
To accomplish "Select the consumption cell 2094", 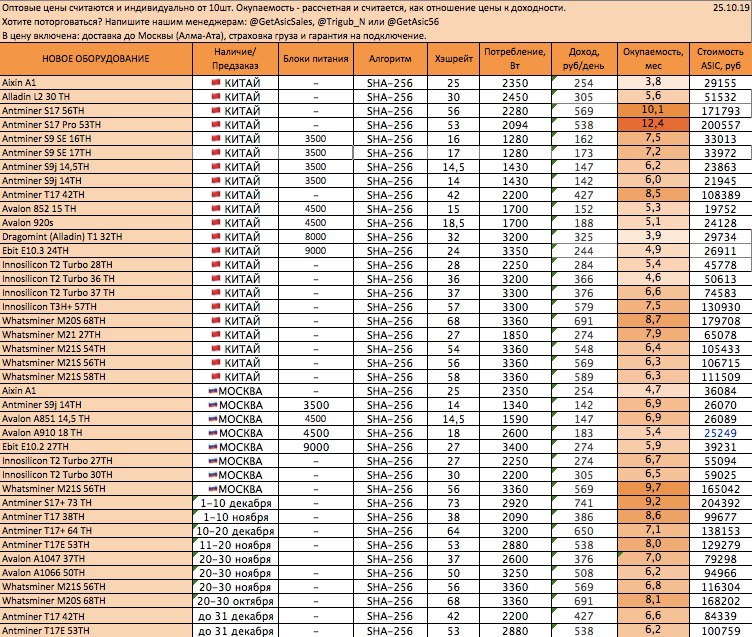I will click(x=515, y=125).
